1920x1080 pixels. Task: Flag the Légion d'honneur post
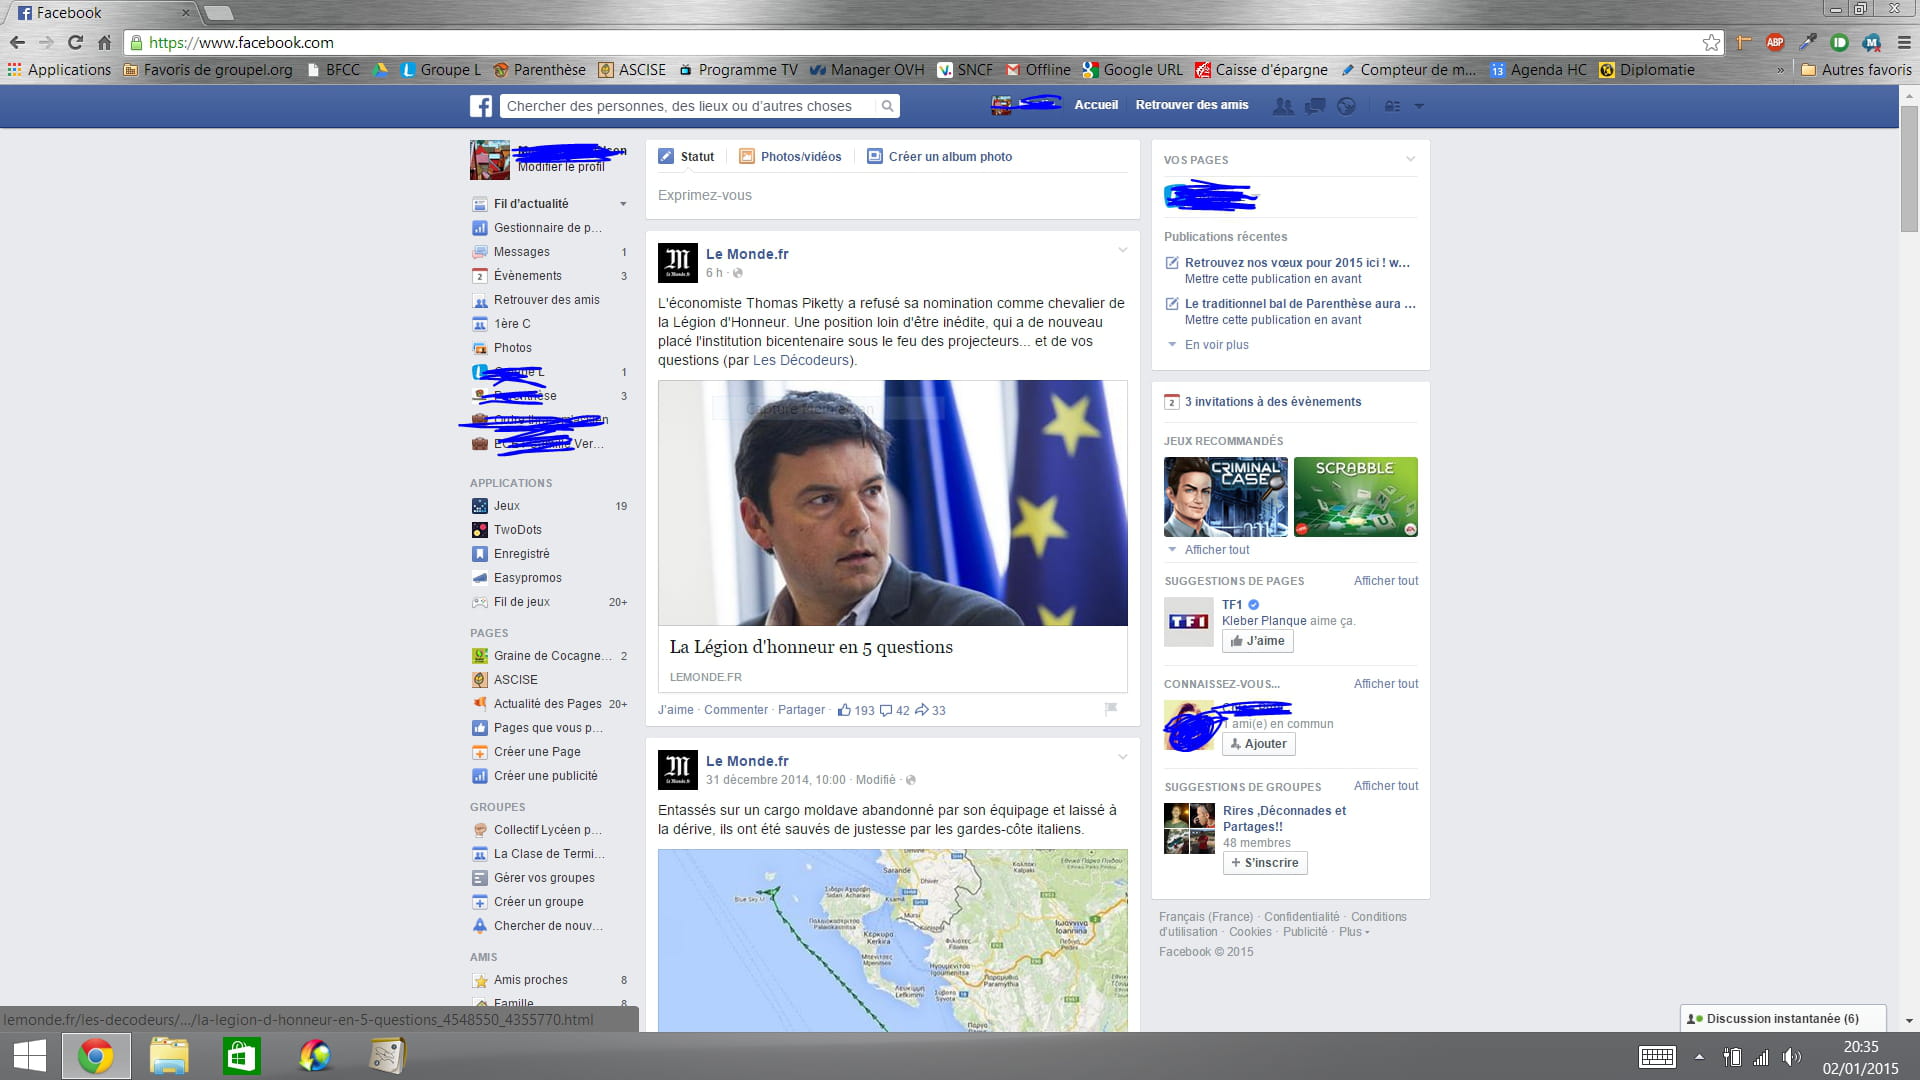tap(1110, 709)
